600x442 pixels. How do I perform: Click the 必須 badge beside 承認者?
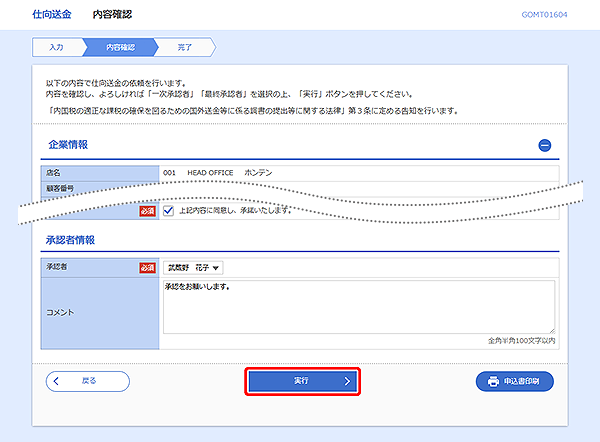[x=147, y=267]
